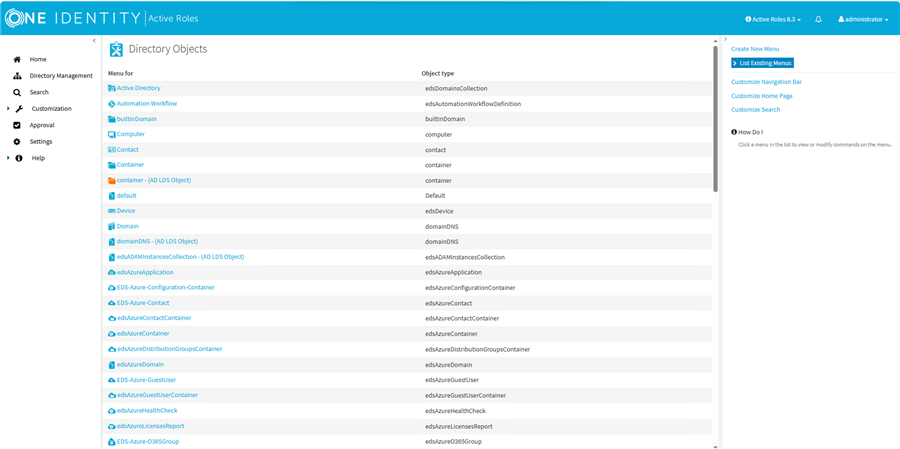Open the edsAzureContainer link

(143, 334)
